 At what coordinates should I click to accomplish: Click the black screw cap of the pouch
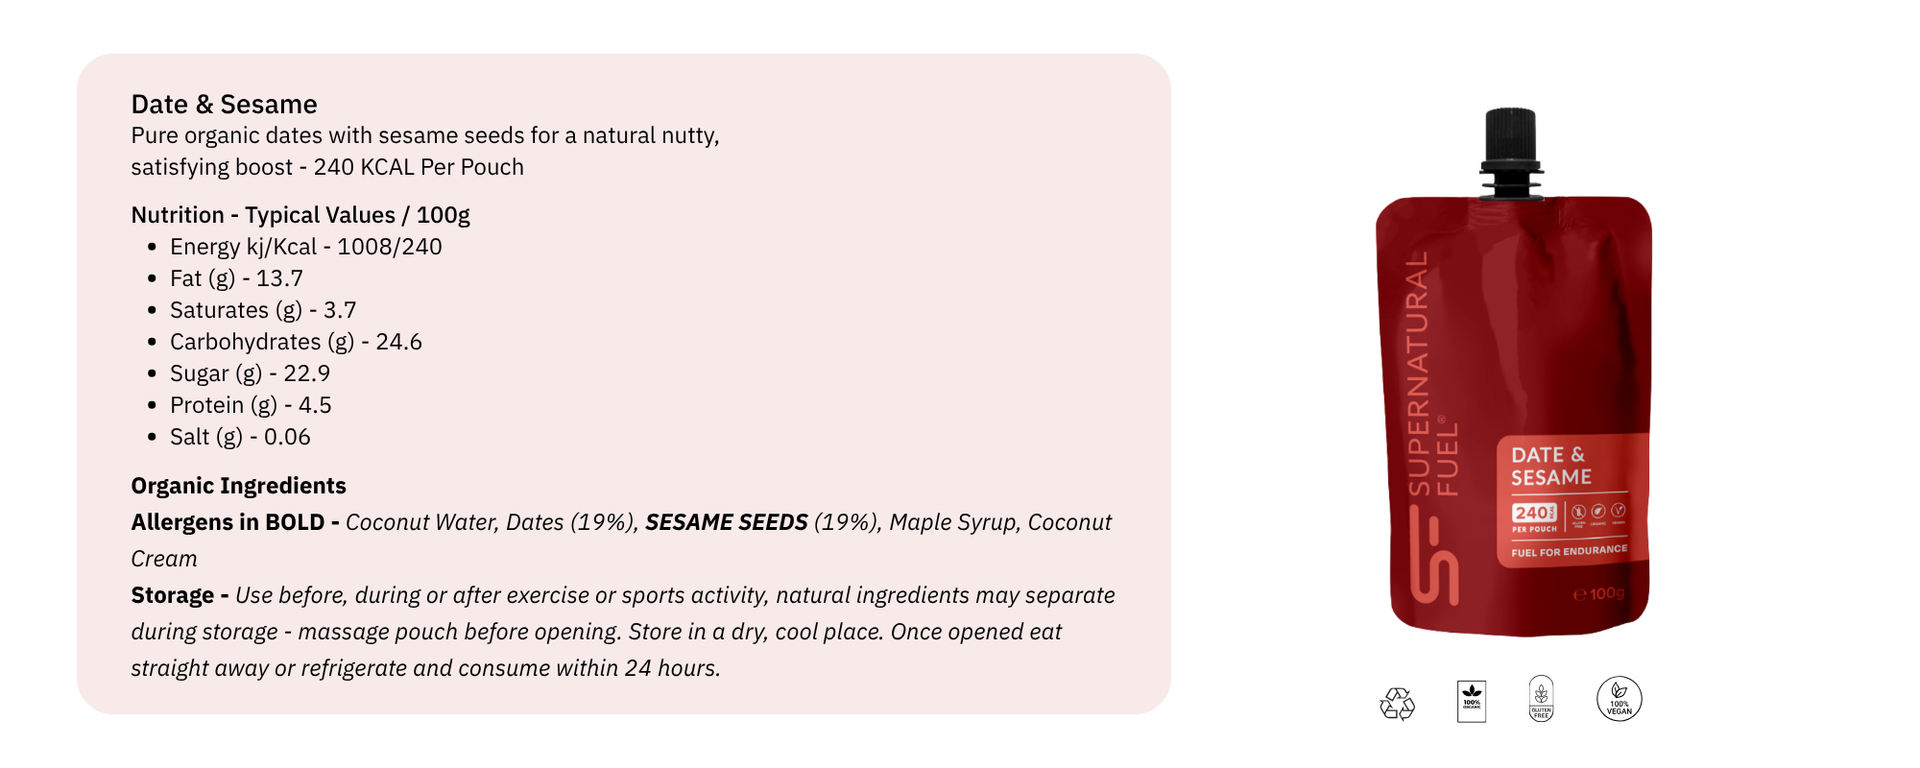coord(1511,150)
